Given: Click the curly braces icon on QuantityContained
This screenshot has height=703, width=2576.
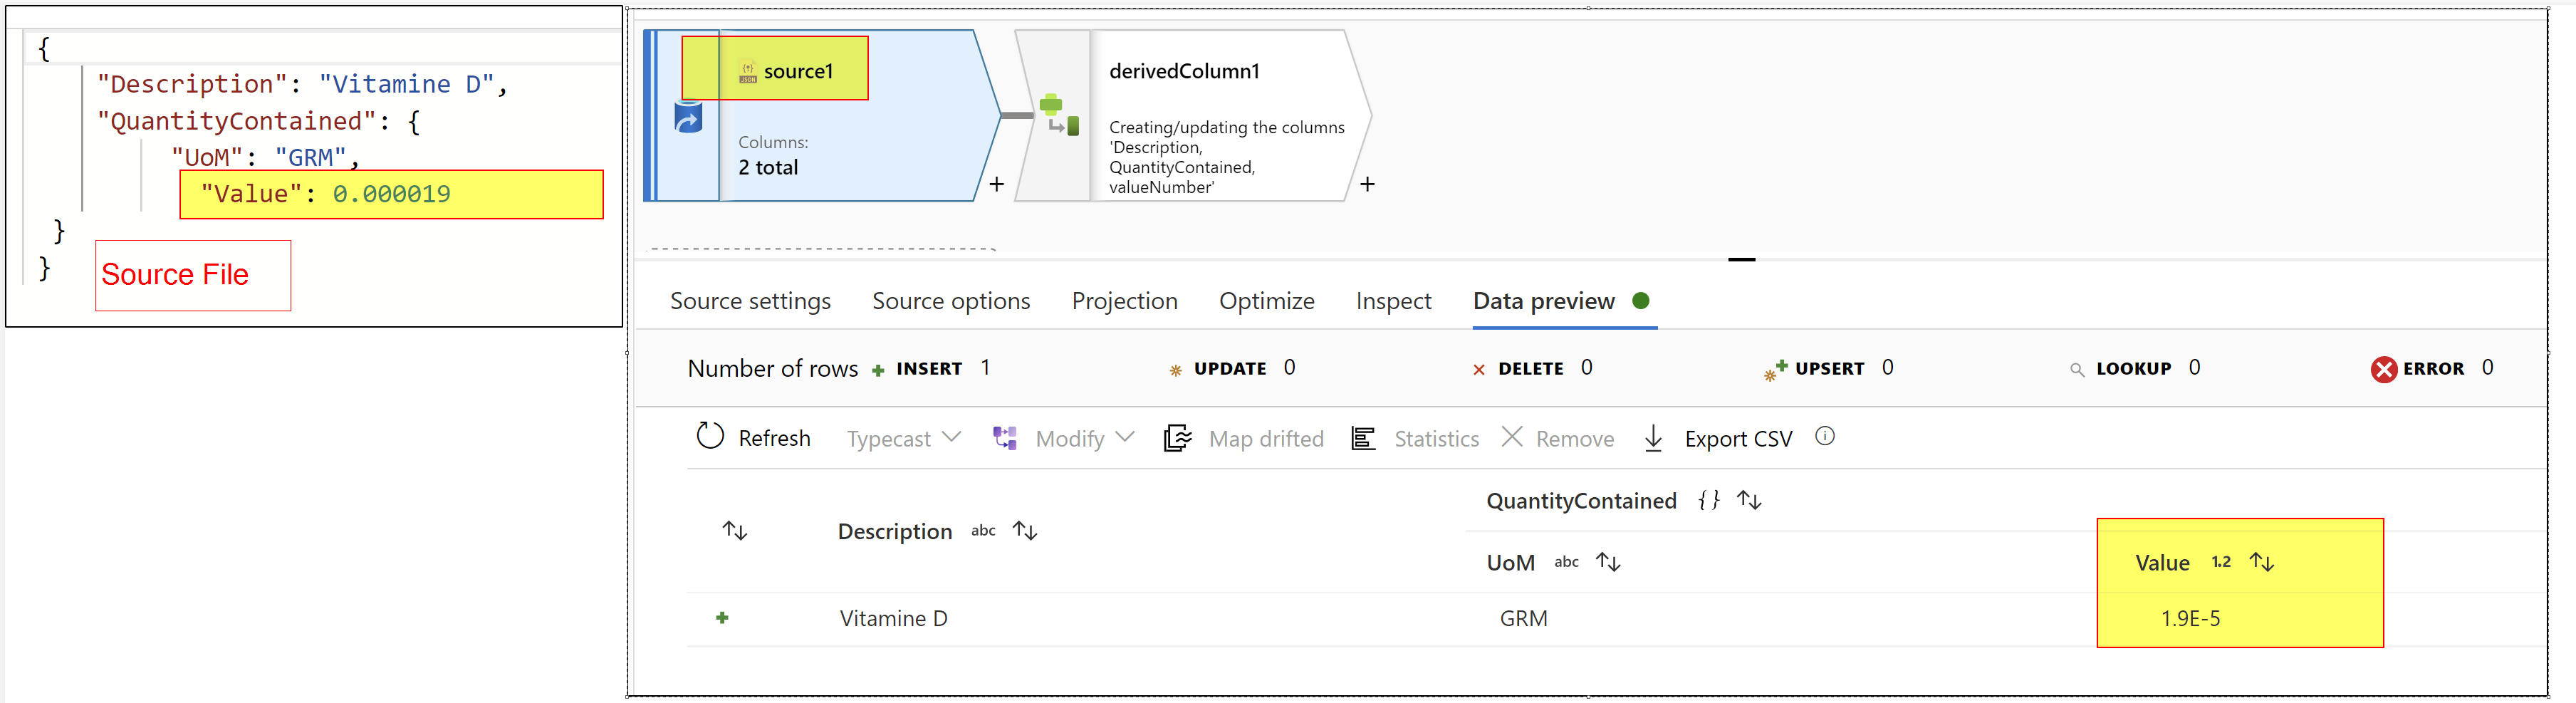Looking at the screenshot, I should pos(1709,500).
